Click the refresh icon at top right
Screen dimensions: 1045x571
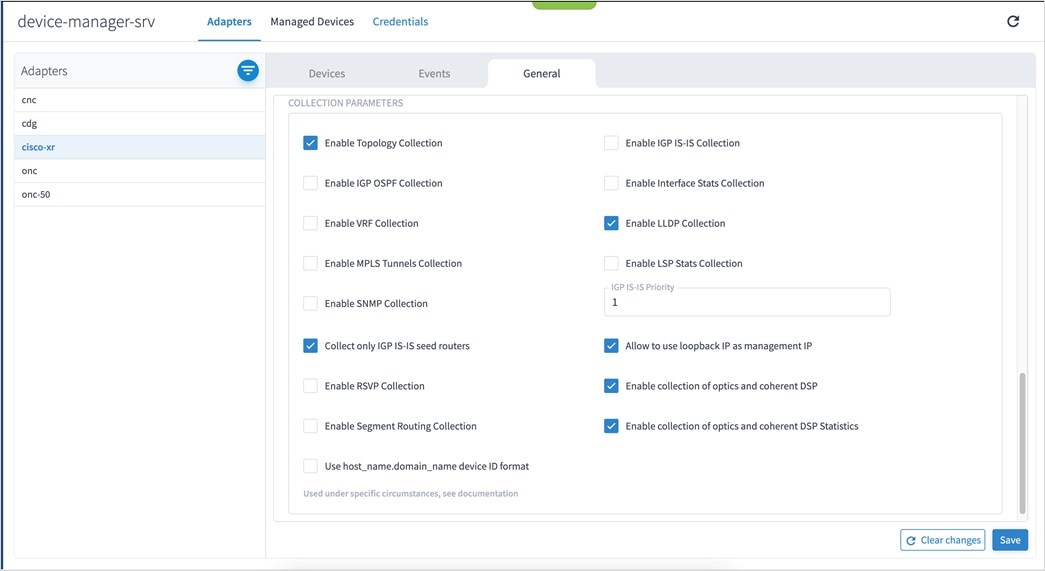point(1013,21)
